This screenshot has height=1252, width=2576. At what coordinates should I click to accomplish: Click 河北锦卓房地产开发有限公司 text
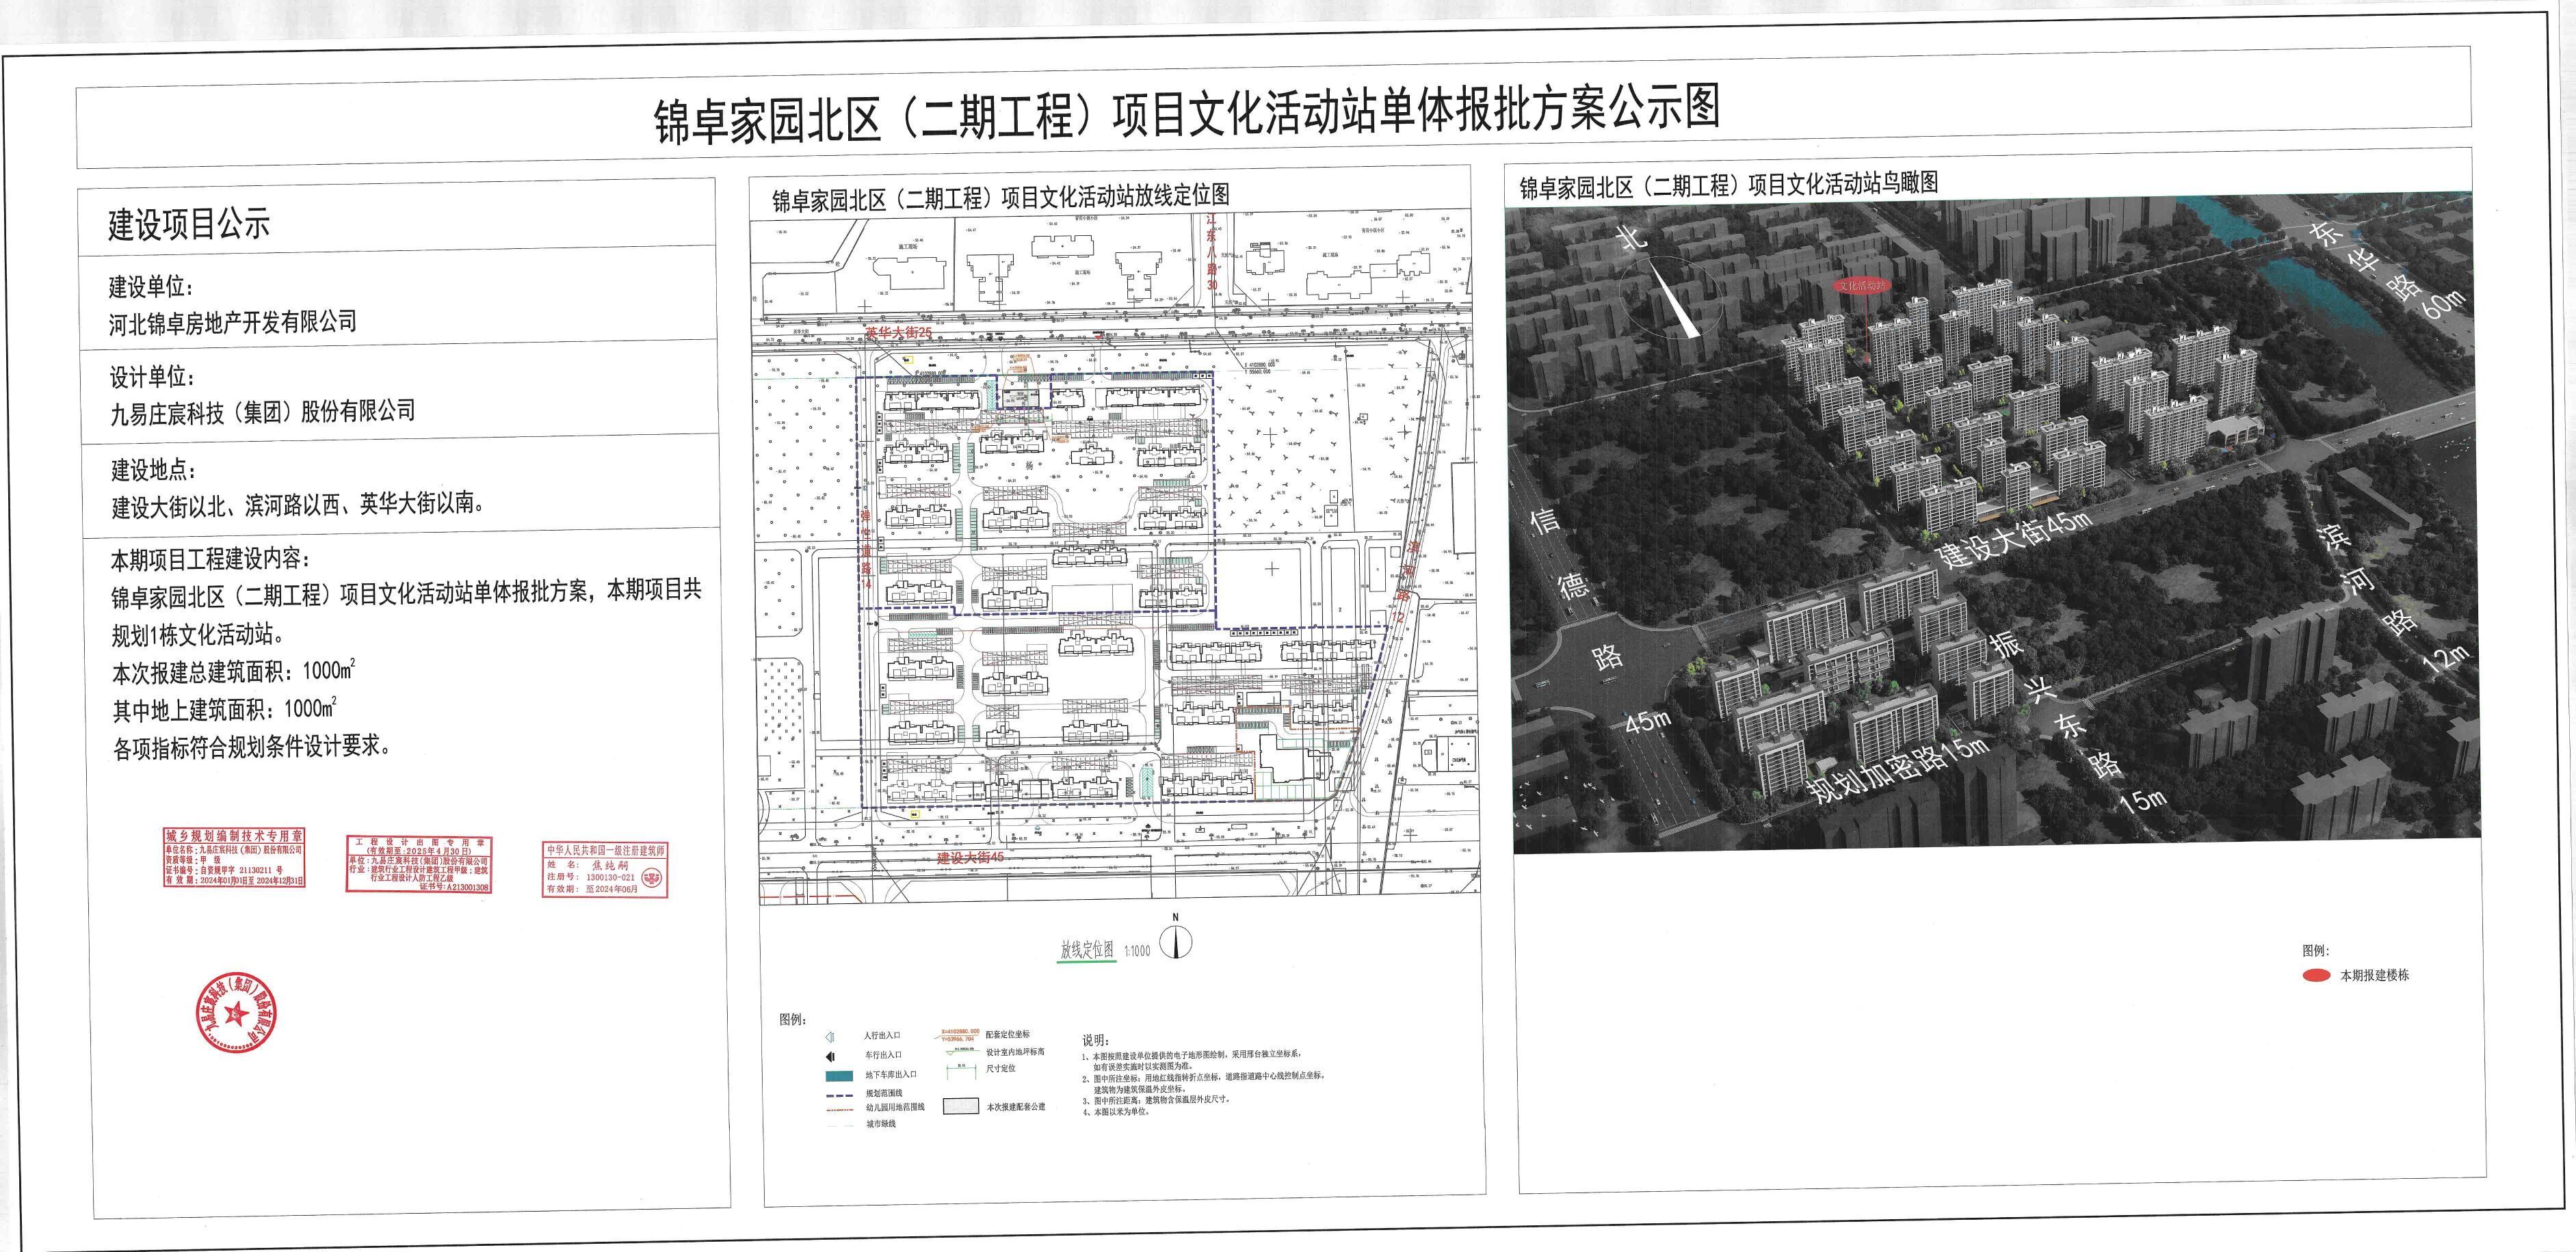point(233,322)
